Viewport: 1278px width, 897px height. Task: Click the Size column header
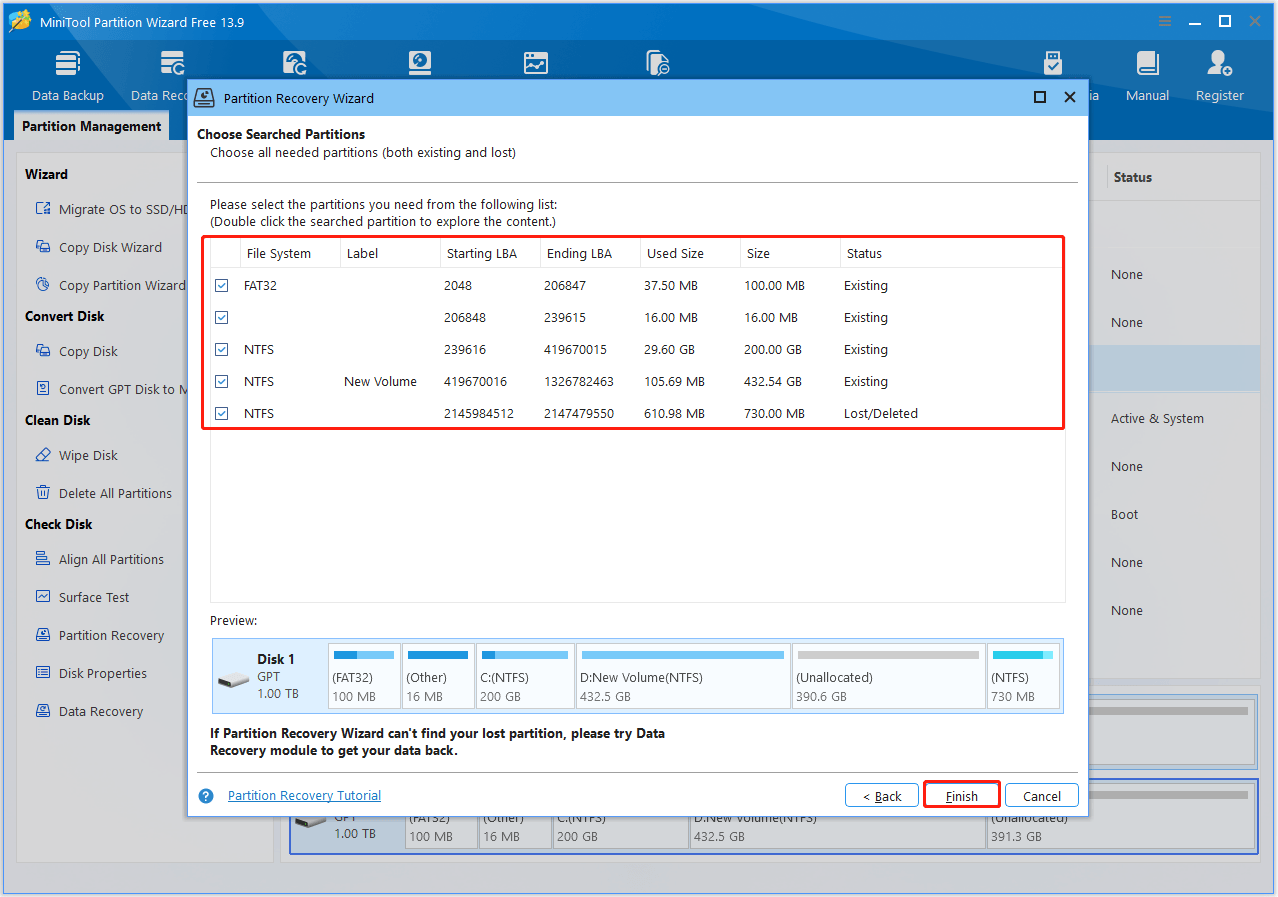click(x=790, y=254)
